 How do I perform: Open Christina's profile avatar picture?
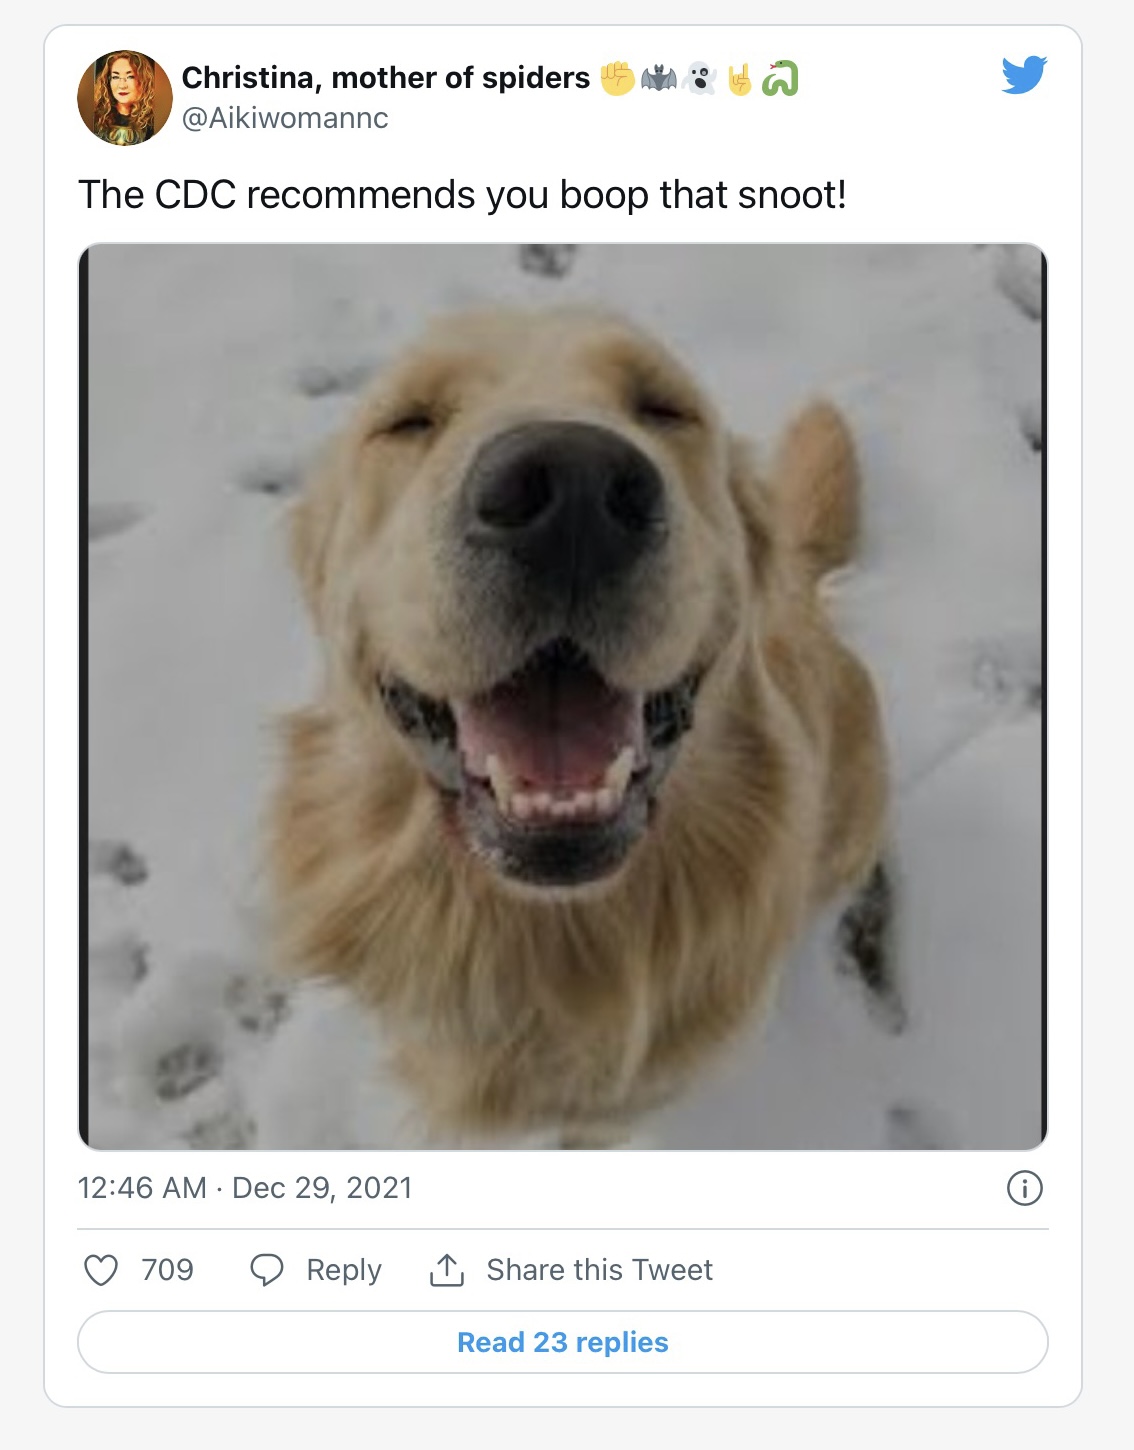[x=125, y=98]
